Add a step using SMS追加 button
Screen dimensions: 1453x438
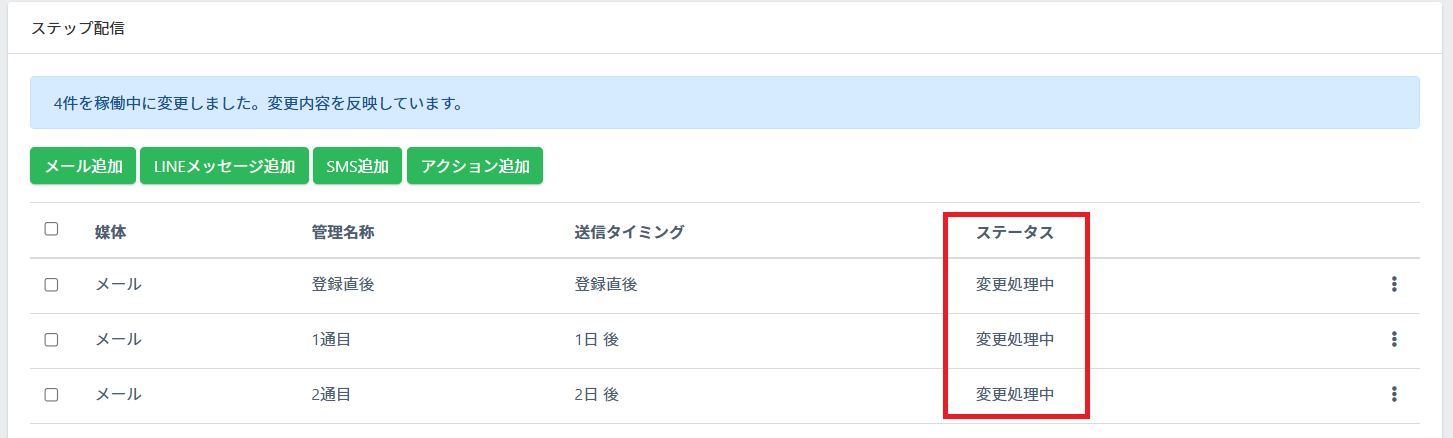pyautogui.click(x=358, y=166)
